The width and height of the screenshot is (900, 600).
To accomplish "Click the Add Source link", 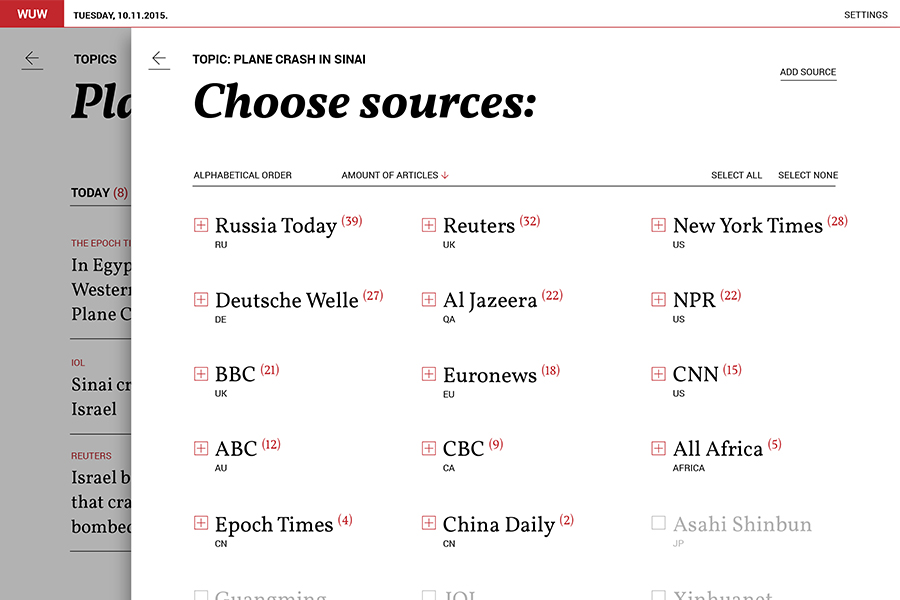I will (x=808, y=72).
